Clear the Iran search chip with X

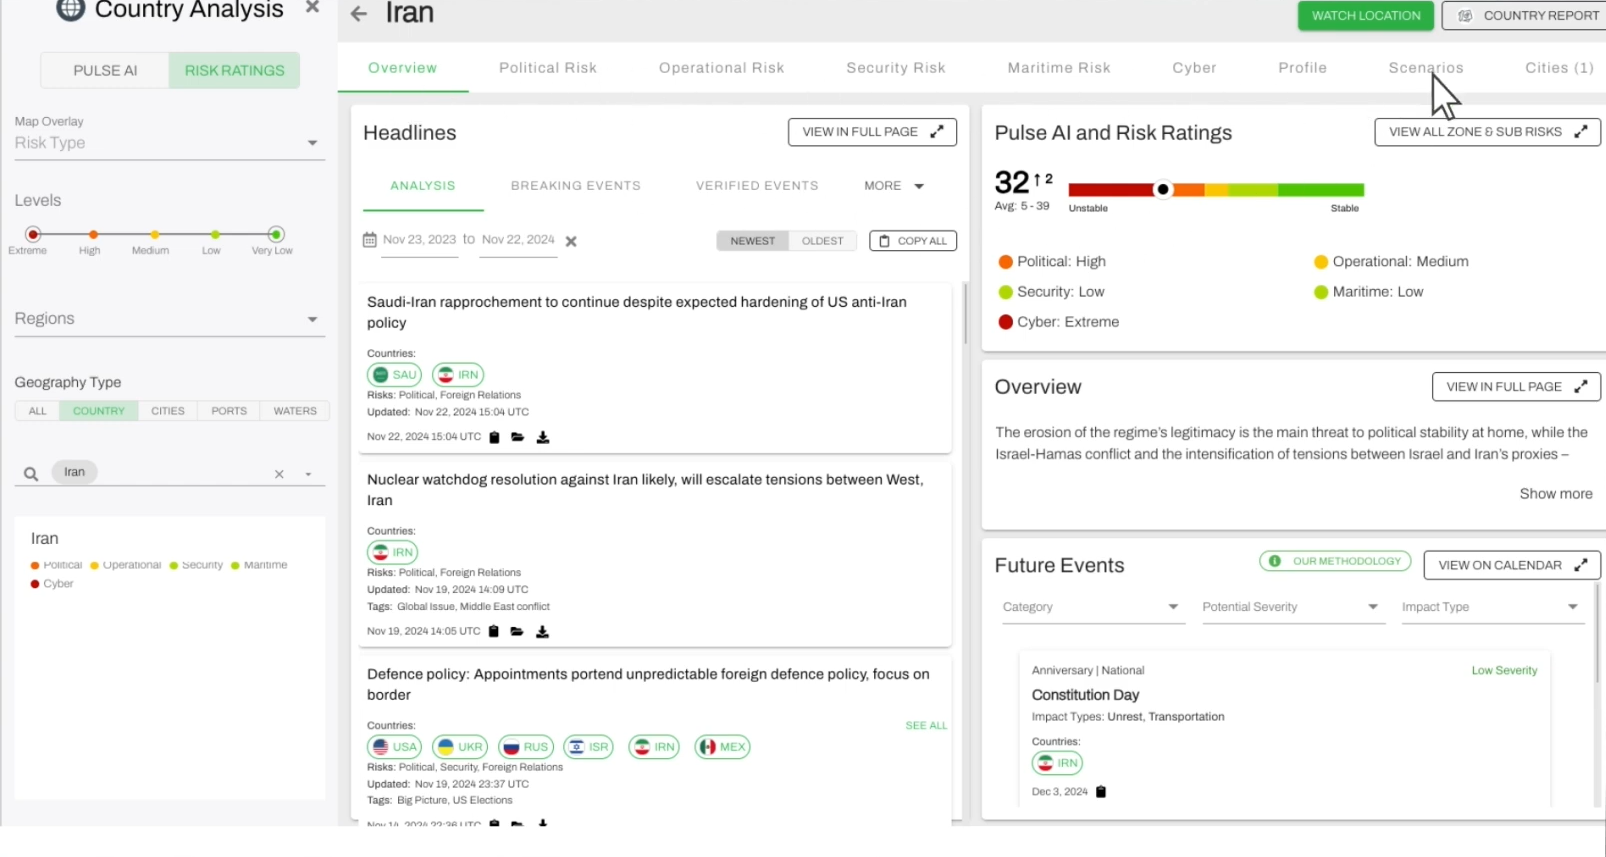coord(279,474)
